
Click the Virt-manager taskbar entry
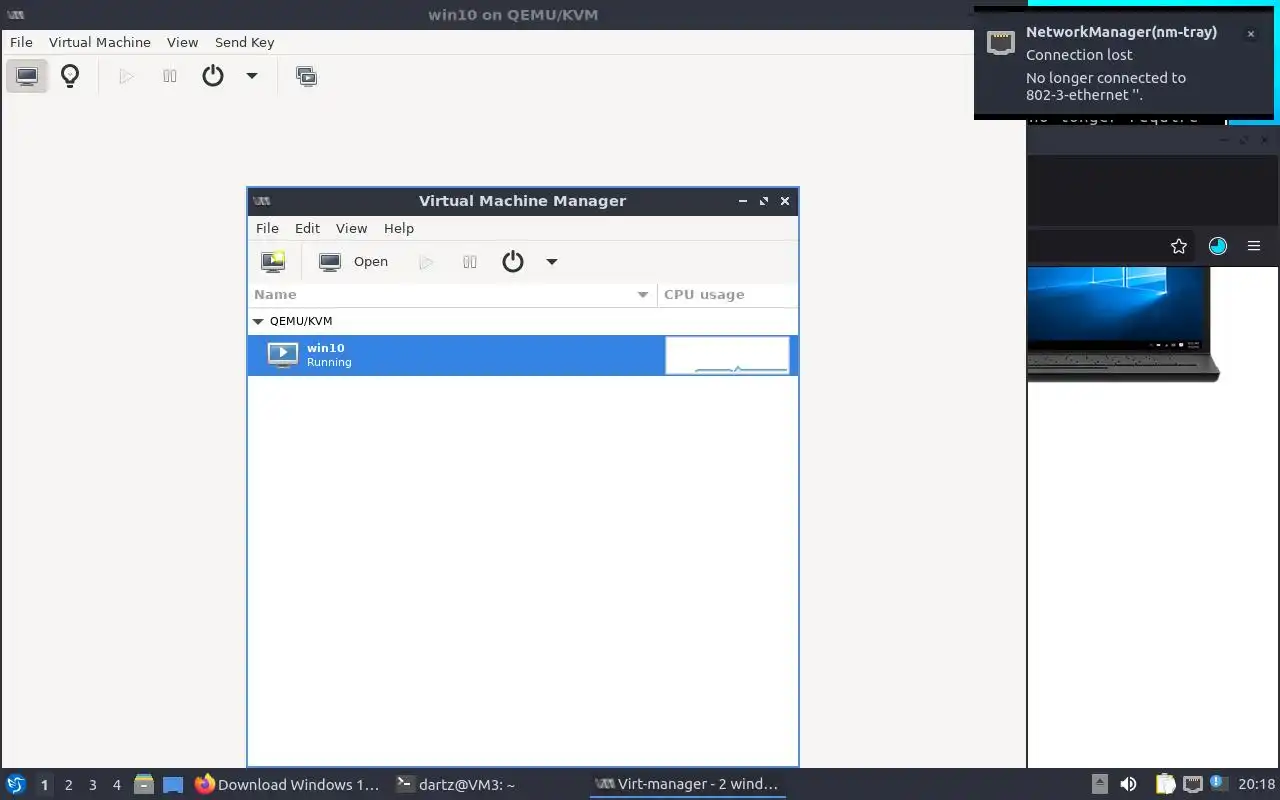click(687, 785)
